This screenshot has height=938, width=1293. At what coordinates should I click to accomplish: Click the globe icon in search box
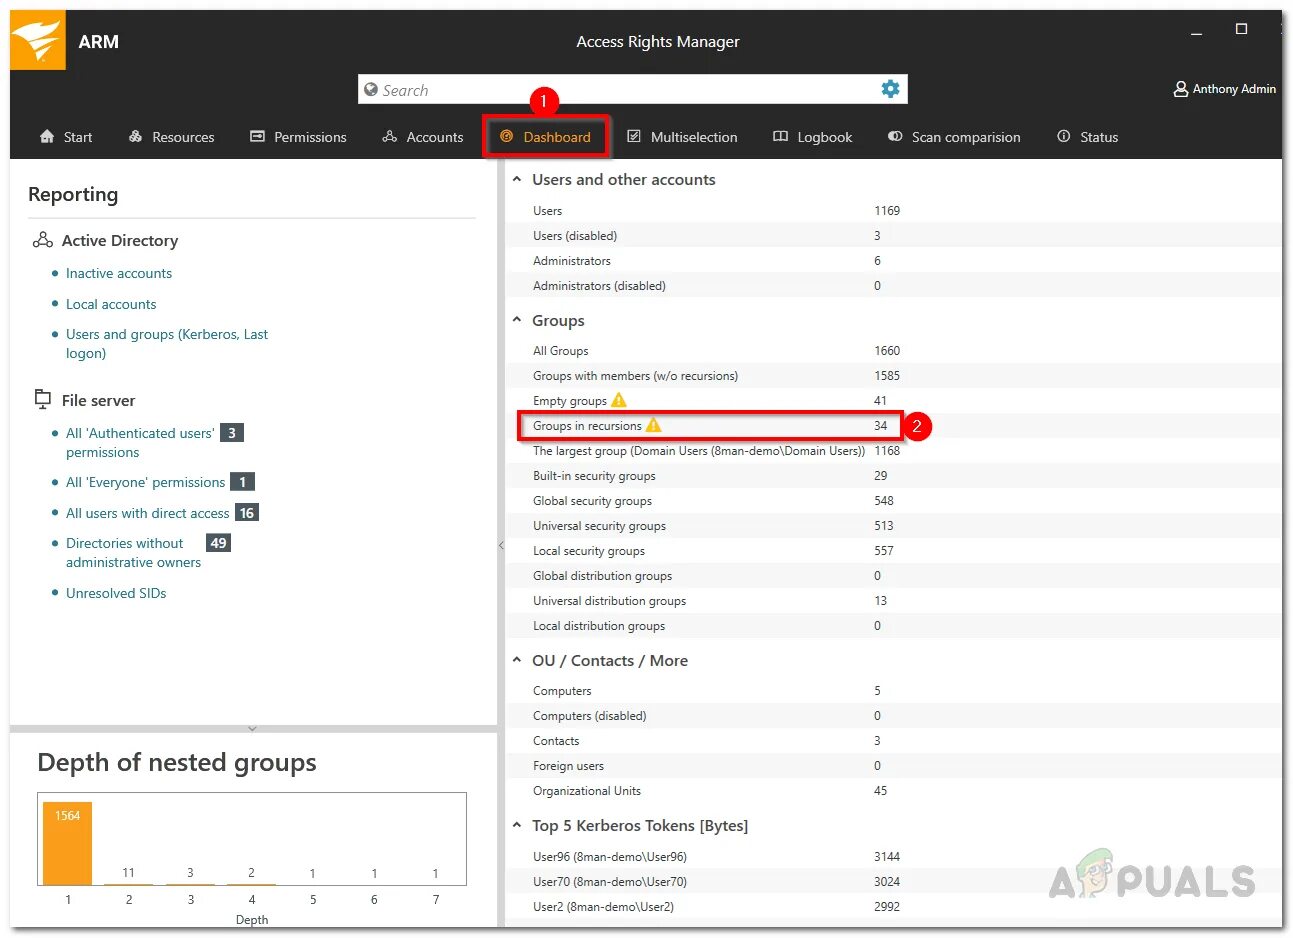click(x=371, y=89)
